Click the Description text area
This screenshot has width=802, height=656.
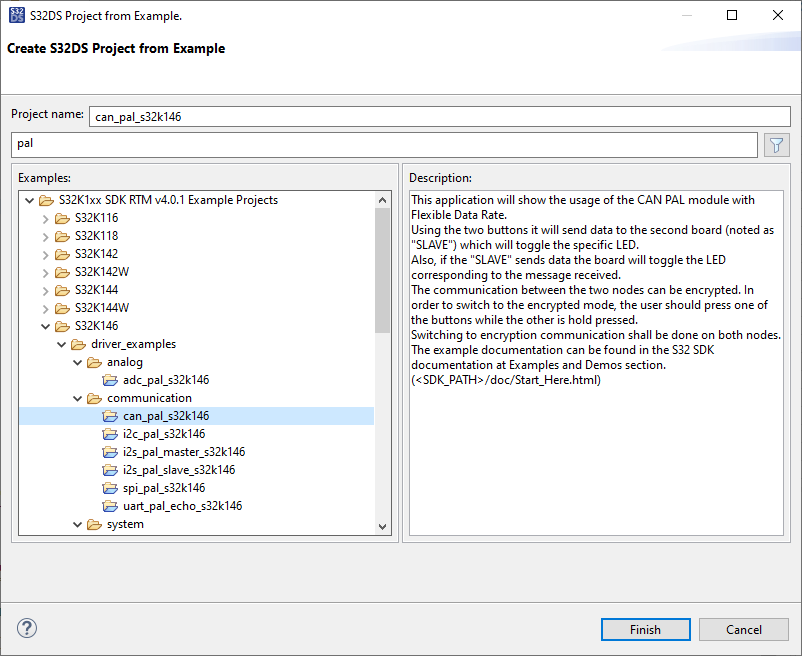596,363
